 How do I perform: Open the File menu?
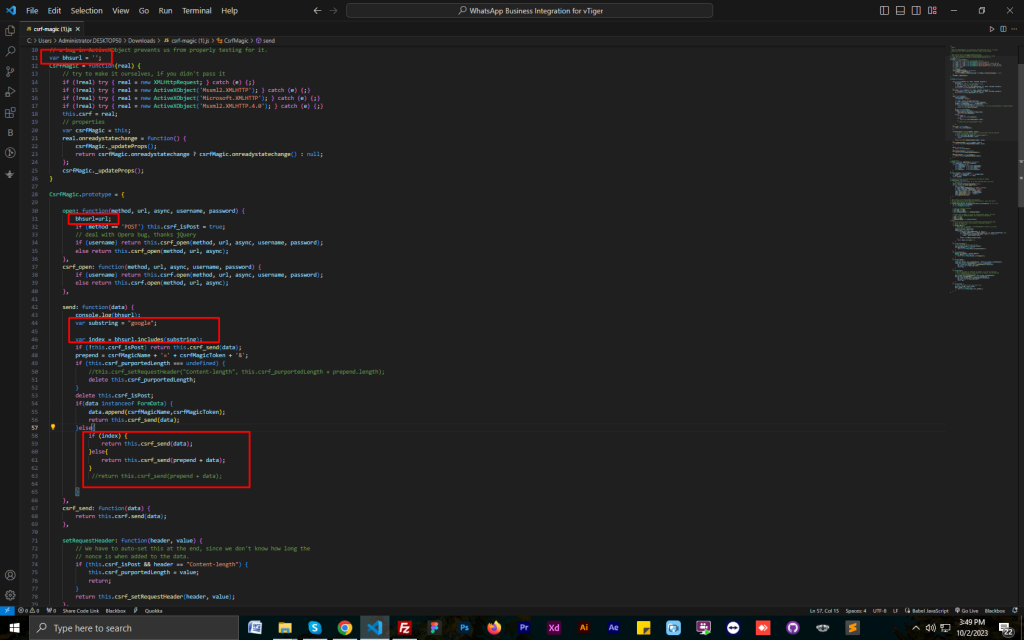tap(32, 10)
